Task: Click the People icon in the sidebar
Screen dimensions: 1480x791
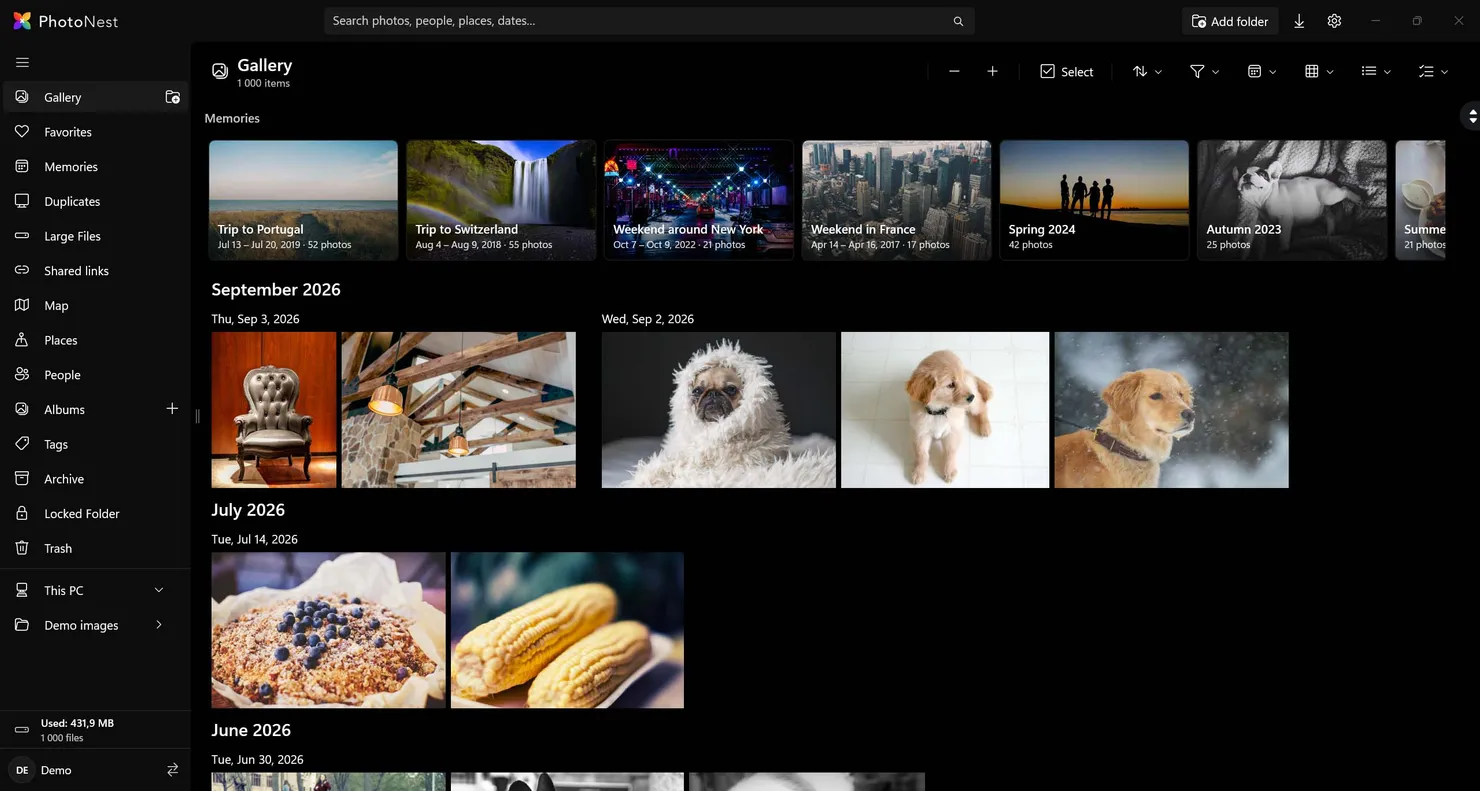Action: (x=22, y=375)
